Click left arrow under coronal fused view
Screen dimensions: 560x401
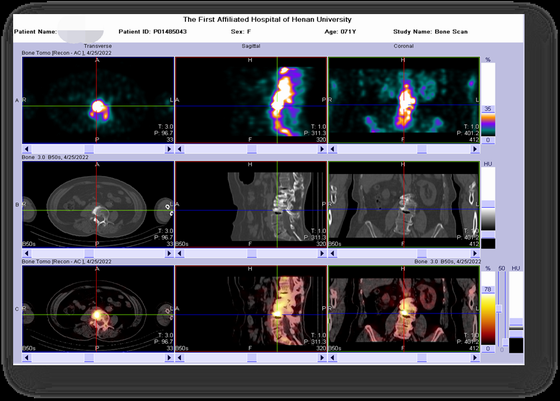332,357
